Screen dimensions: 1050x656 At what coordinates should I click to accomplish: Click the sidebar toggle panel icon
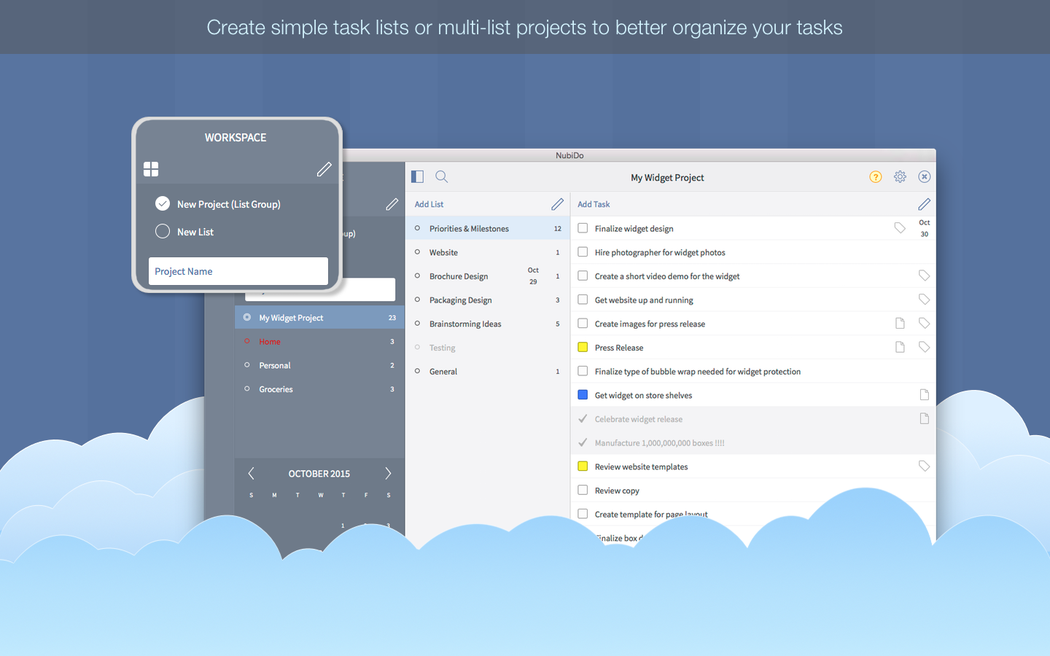(418, 177)
